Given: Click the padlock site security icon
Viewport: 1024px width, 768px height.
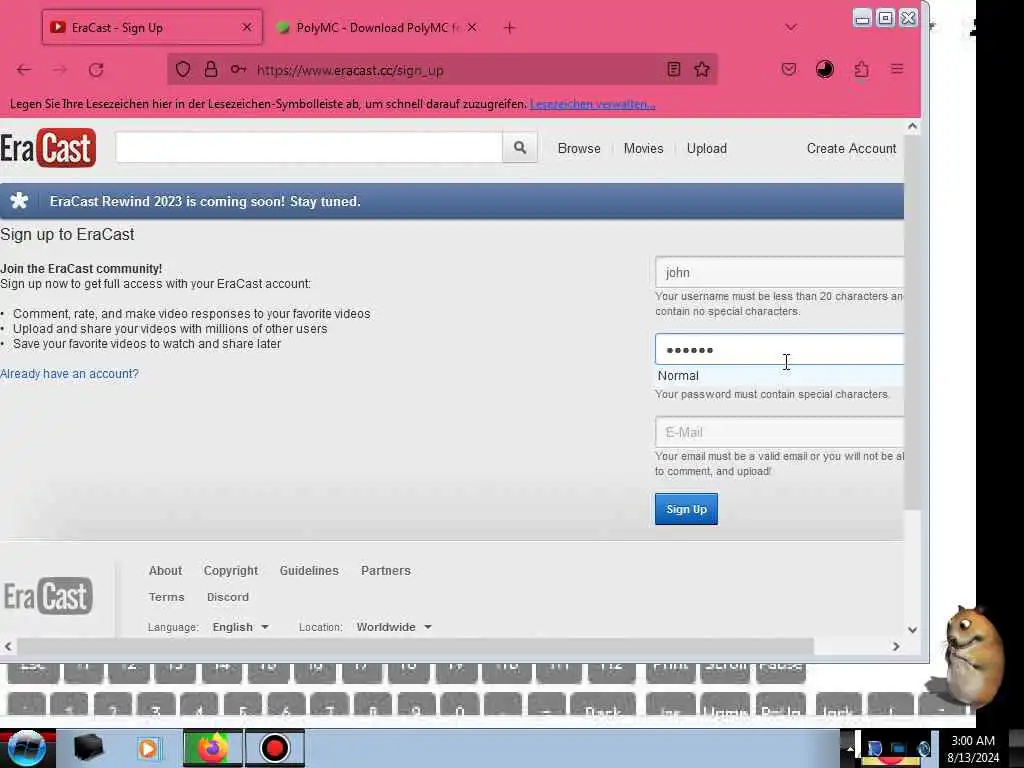Looking at the screenshot, I should point(210,69).
